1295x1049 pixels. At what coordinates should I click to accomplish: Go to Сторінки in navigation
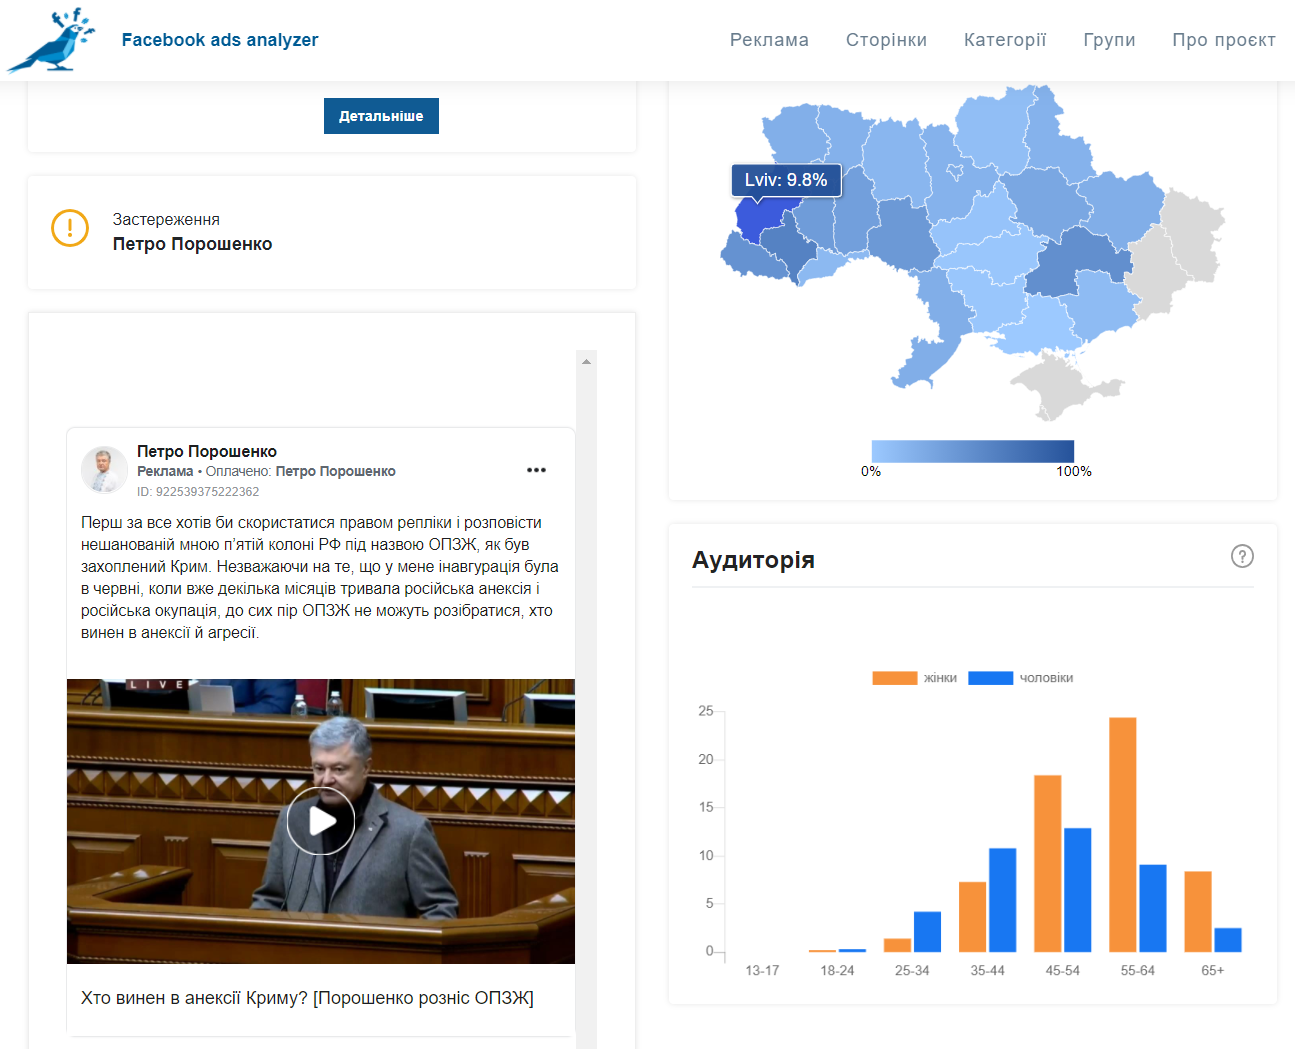[886, 40]
